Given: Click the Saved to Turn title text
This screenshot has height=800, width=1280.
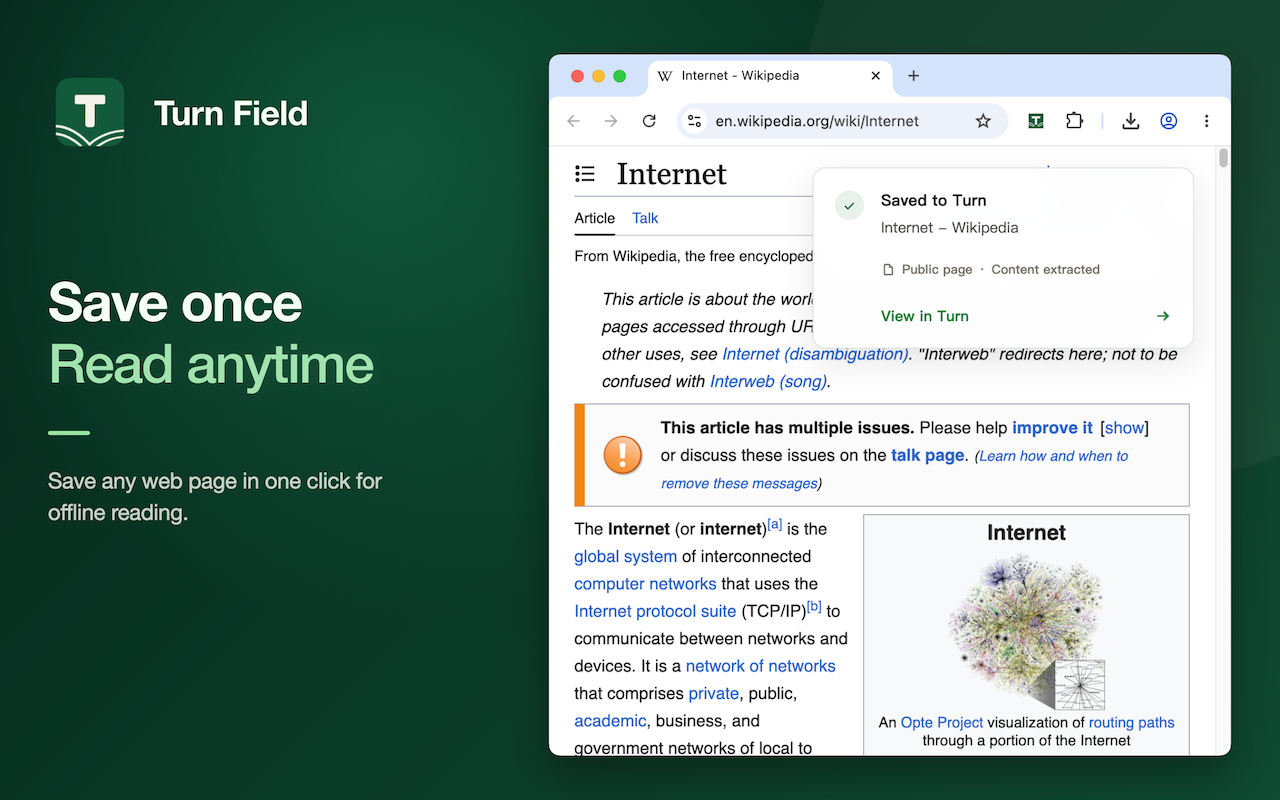Looking at the screenshot, I should (x=933, y=200).
